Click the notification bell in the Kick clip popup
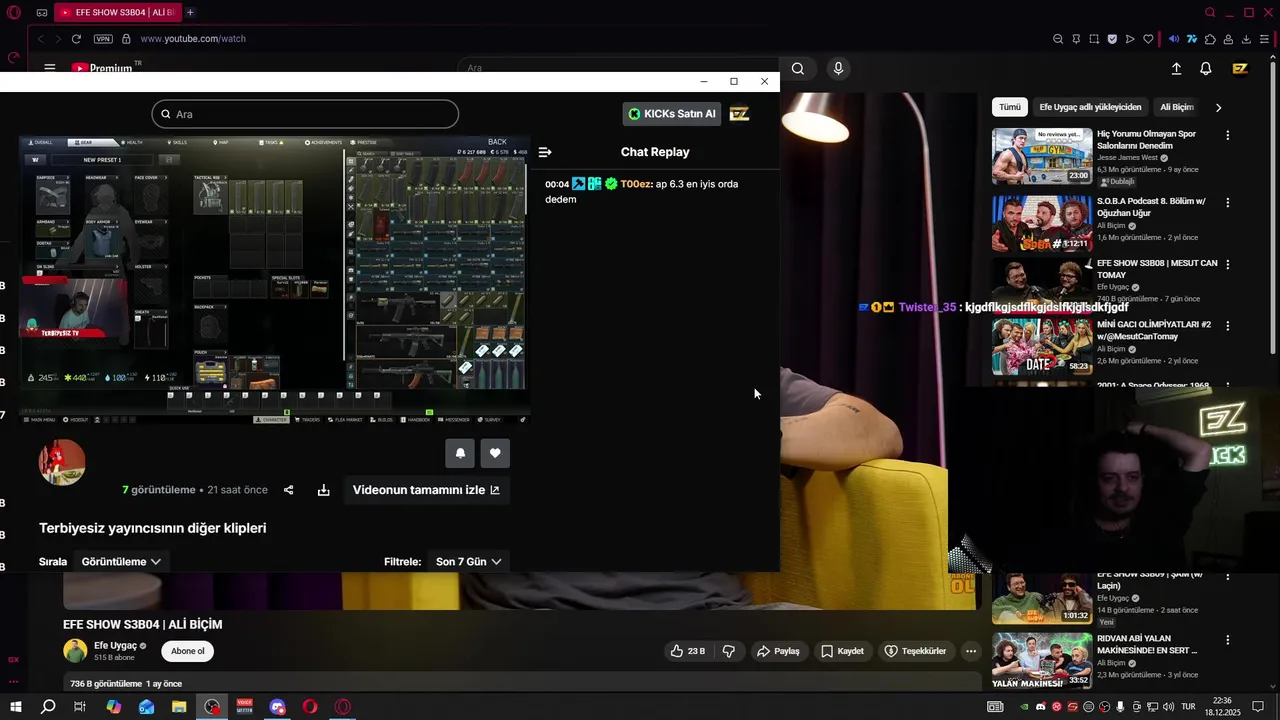Image resolution: width=1280 pixels, height=720 pixels. 460,453
